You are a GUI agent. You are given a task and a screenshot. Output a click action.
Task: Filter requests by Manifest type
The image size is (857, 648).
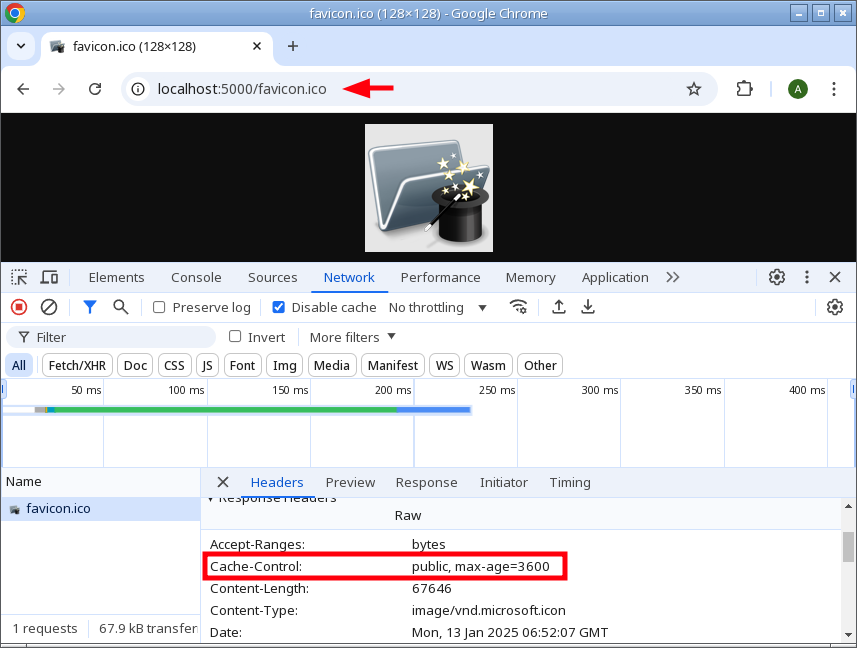393,366
